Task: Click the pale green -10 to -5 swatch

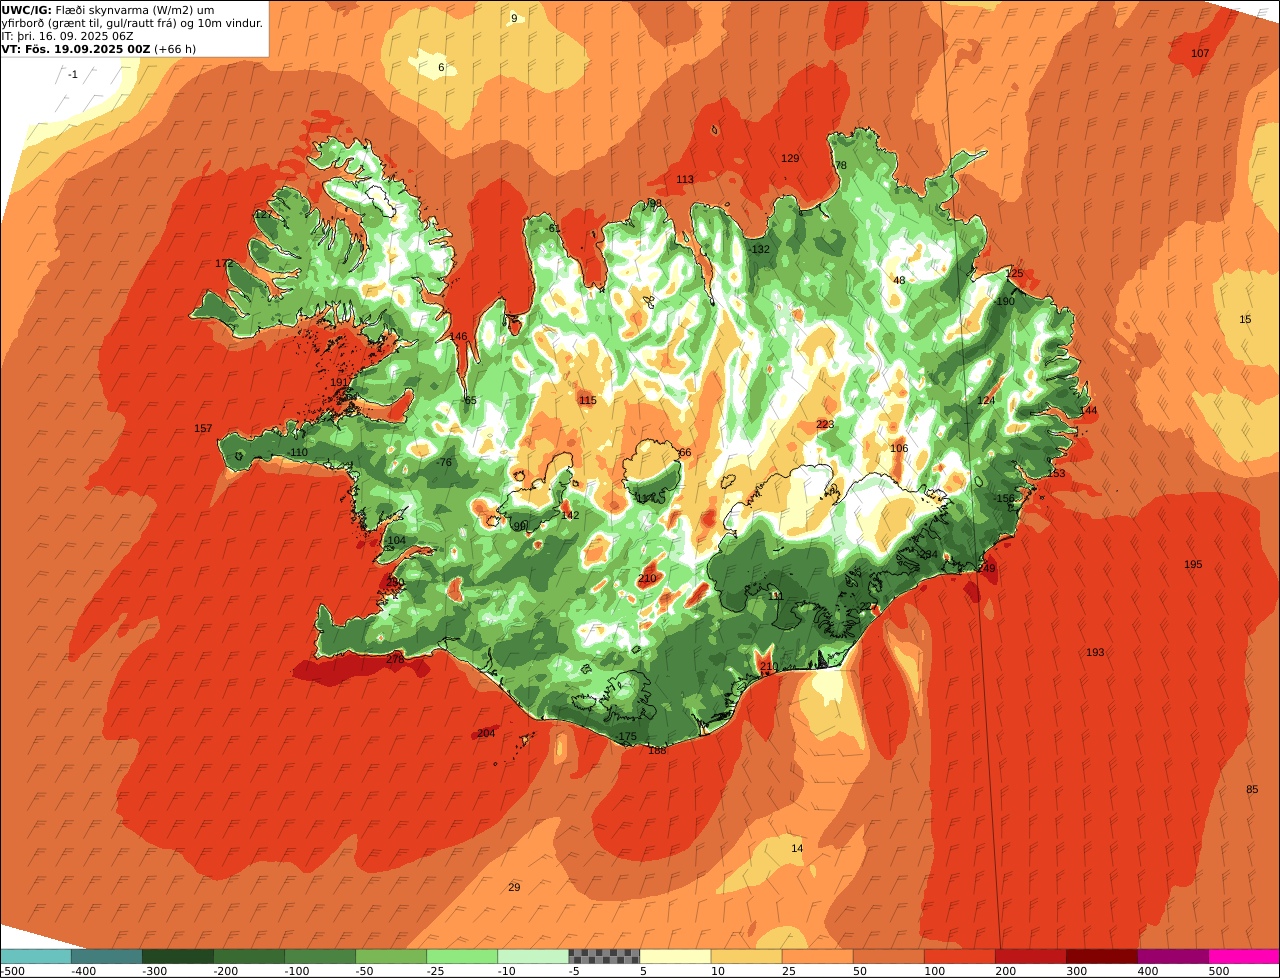Action: coord(533,956)
